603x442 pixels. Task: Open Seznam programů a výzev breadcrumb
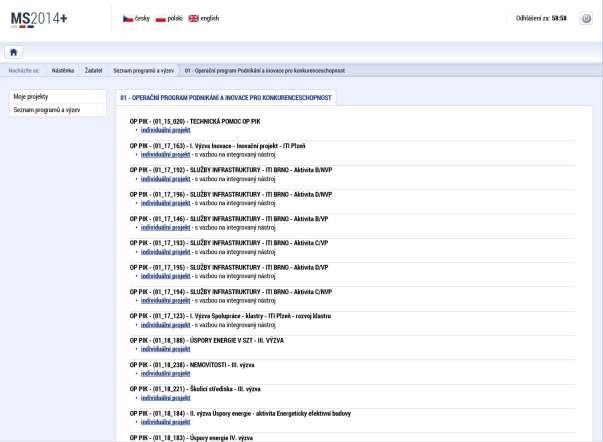[143, 70]
